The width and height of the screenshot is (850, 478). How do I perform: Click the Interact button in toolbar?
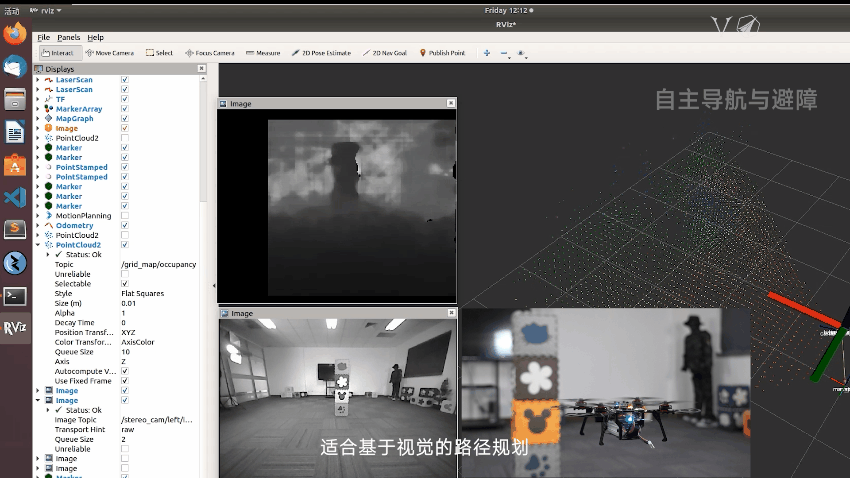click(x=59, y=53)
